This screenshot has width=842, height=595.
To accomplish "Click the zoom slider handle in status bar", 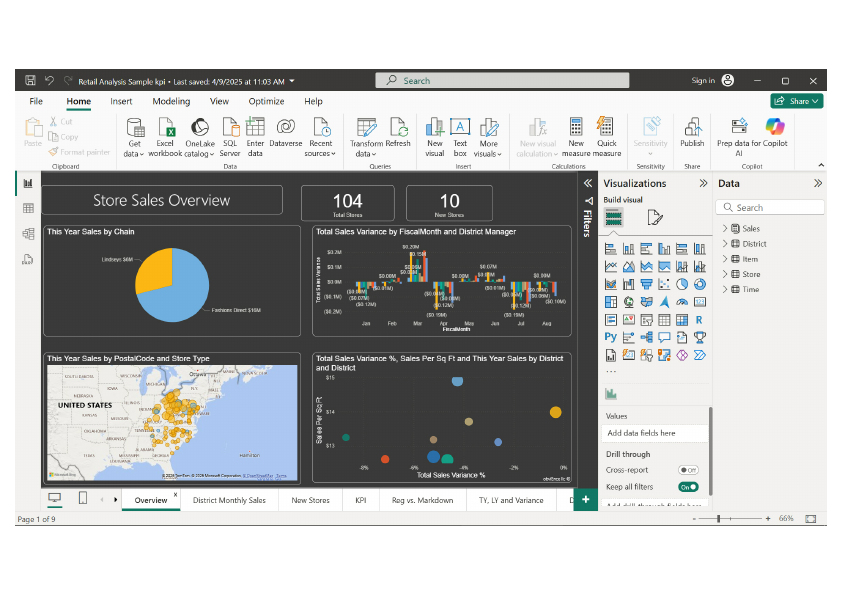I will point(718,518).
